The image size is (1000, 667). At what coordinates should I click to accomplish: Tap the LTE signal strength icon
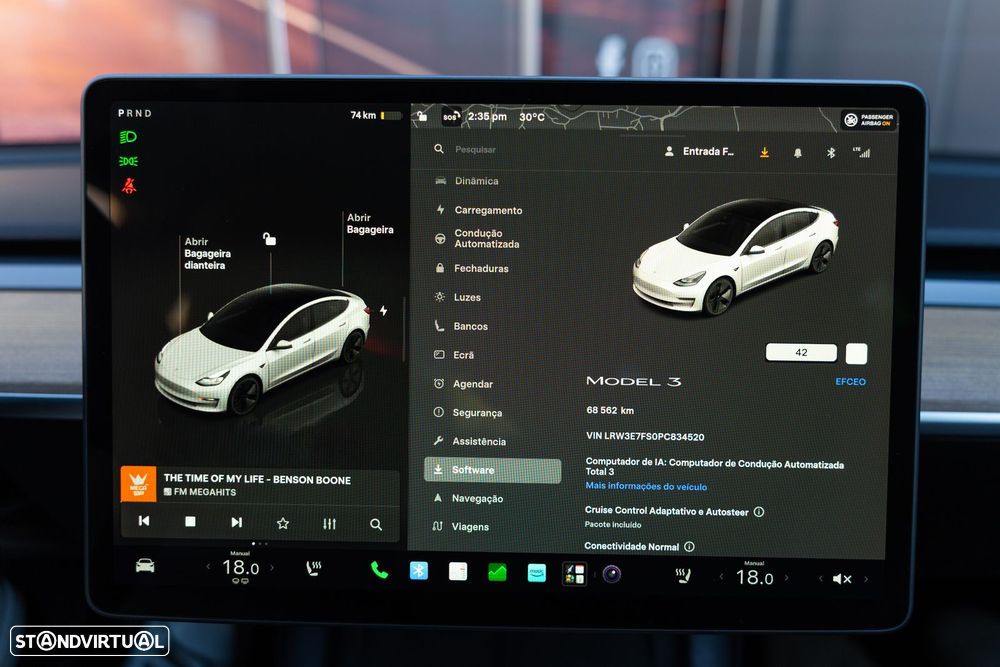[861, 152]
